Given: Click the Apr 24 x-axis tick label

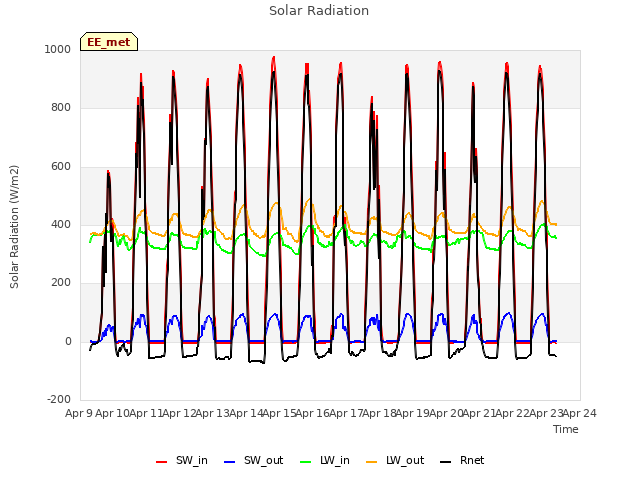Looking at the screenshot, I should [580, 413].
